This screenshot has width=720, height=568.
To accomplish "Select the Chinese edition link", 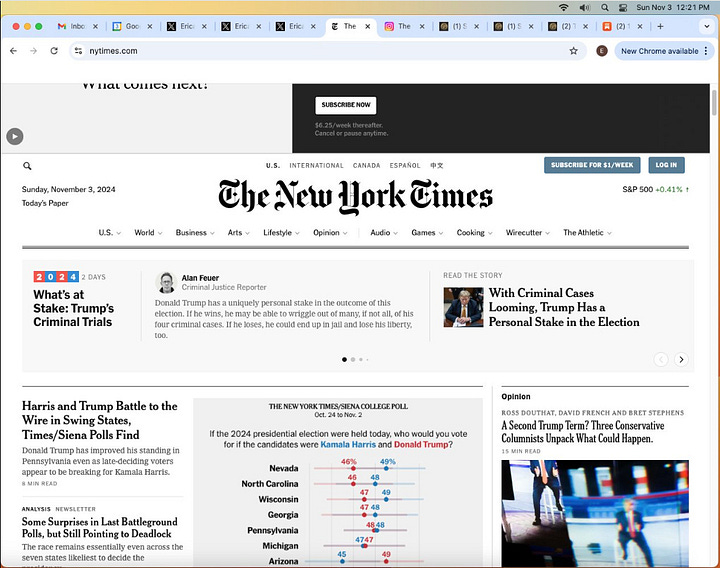I will pyautogui.click(x=437, y=165).
